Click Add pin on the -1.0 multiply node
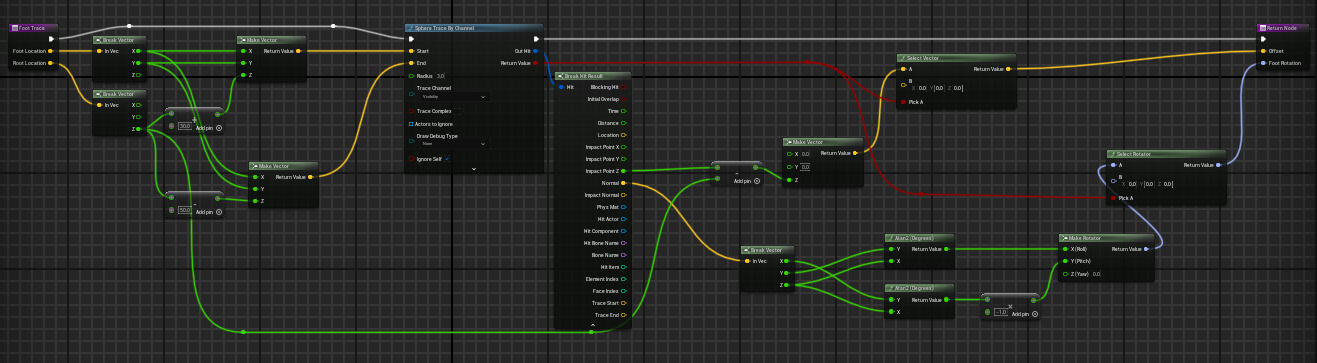The image size is (1317, 363). pos(1024,314)
